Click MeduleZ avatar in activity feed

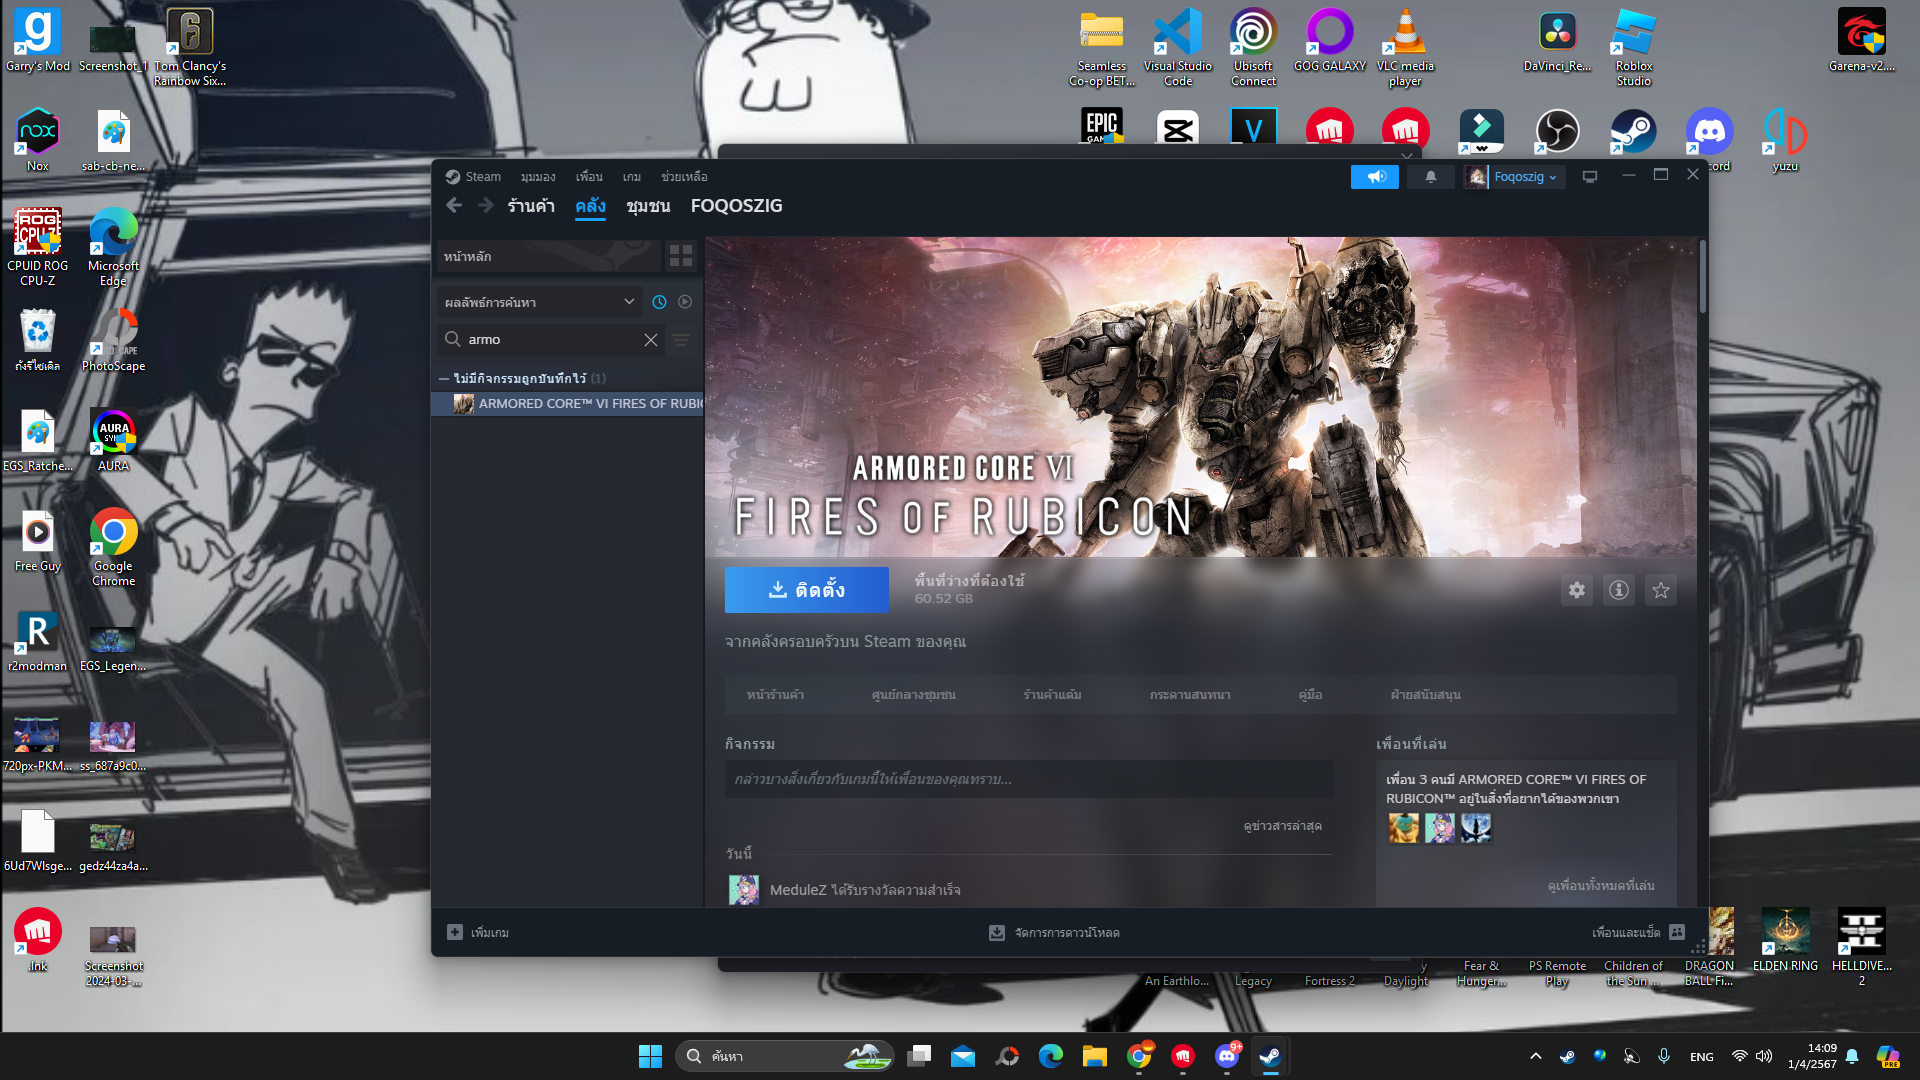point(744,889)
